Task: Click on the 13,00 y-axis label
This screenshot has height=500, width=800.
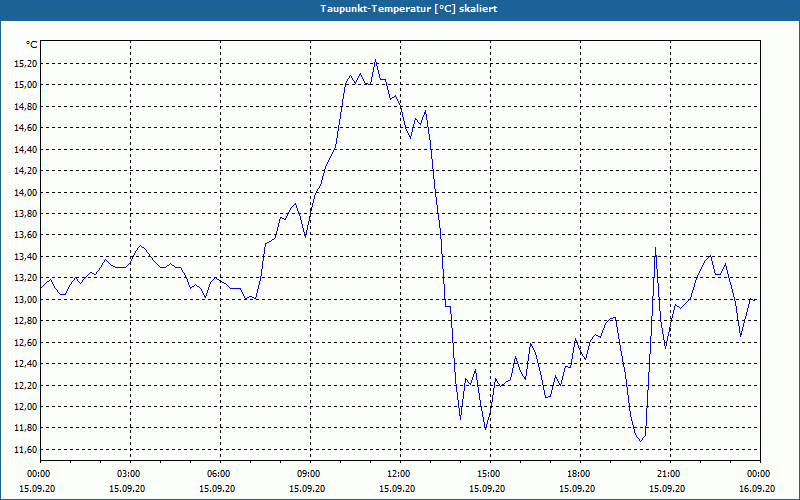Action: 26,299
